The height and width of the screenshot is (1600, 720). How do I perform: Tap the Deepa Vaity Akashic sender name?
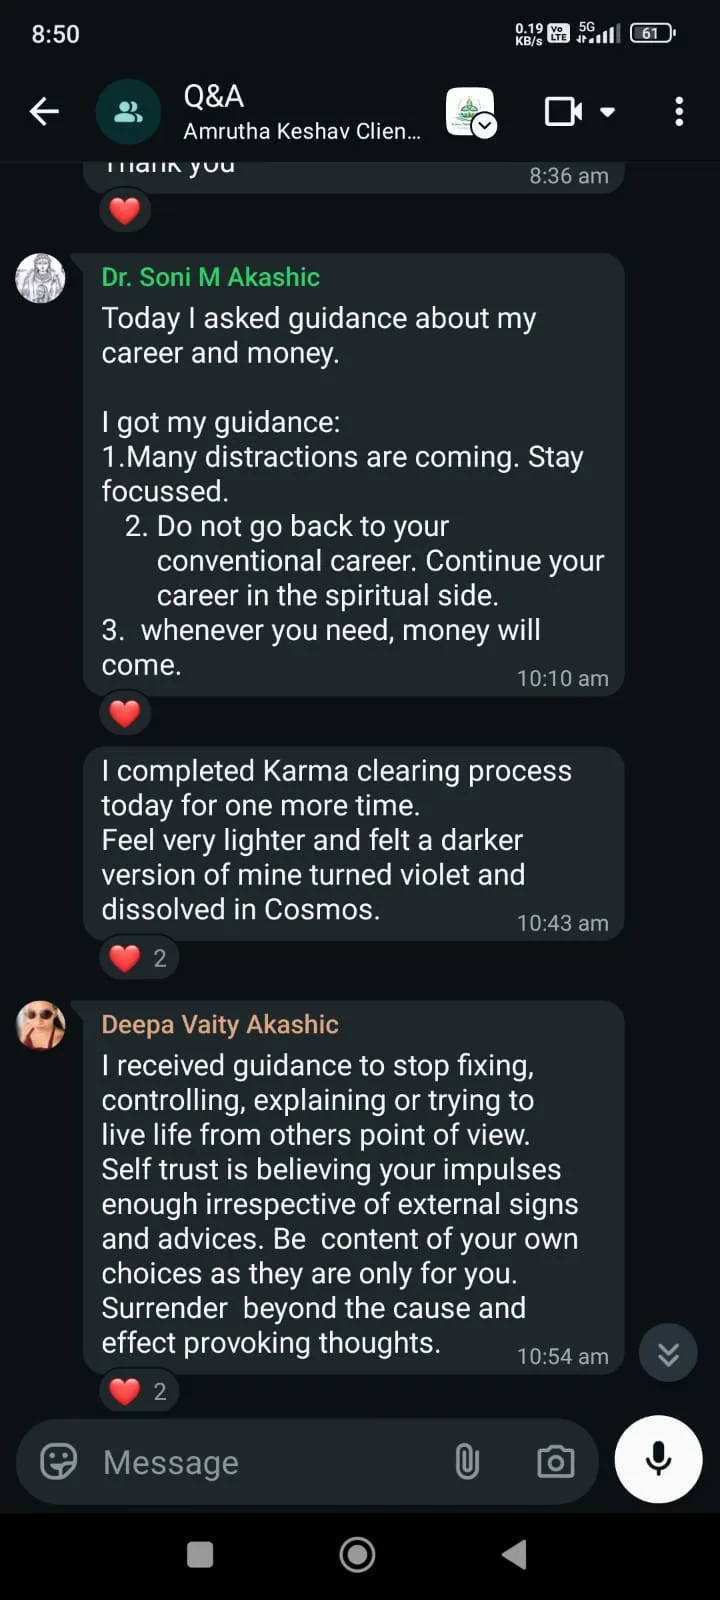pos(220,1025)
